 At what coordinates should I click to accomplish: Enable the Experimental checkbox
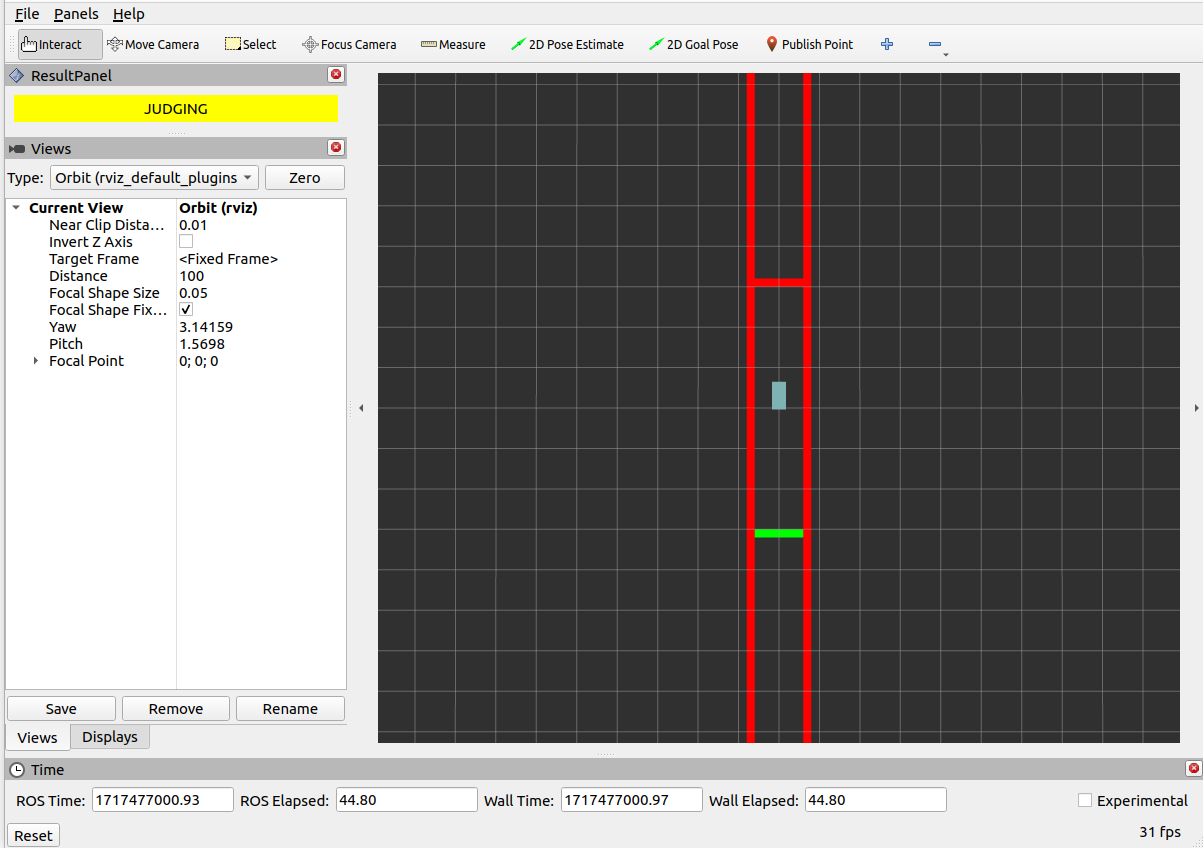coord(1085,800)
